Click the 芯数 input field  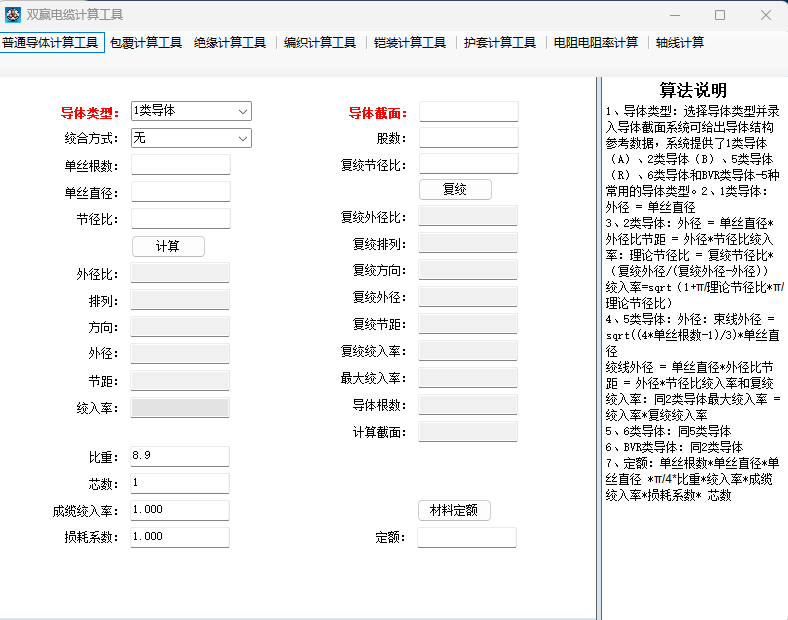click(180, 483)
